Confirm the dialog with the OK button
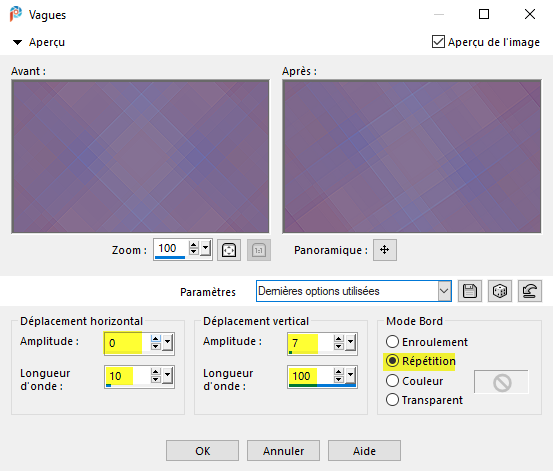This screenshot has height=471, width=553. pyautogui.click(x=202, y=451)
